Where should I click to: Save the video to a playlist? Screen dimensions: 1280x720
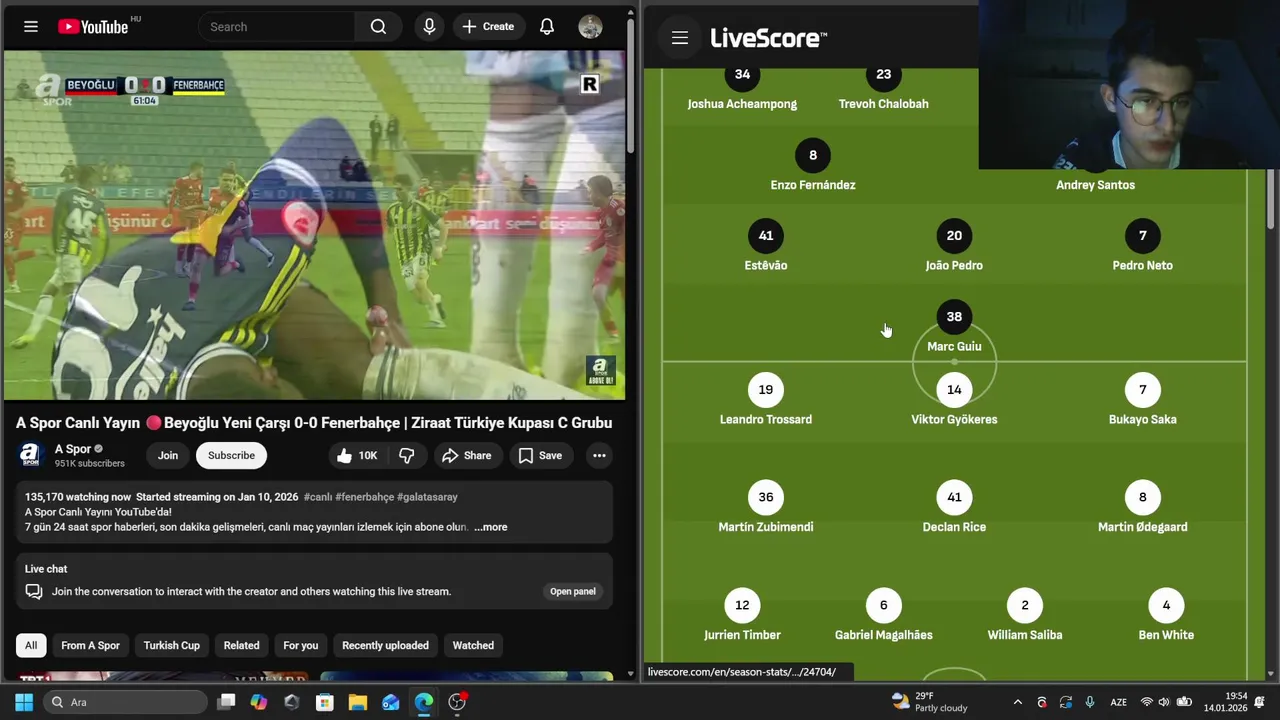(540, 455)
